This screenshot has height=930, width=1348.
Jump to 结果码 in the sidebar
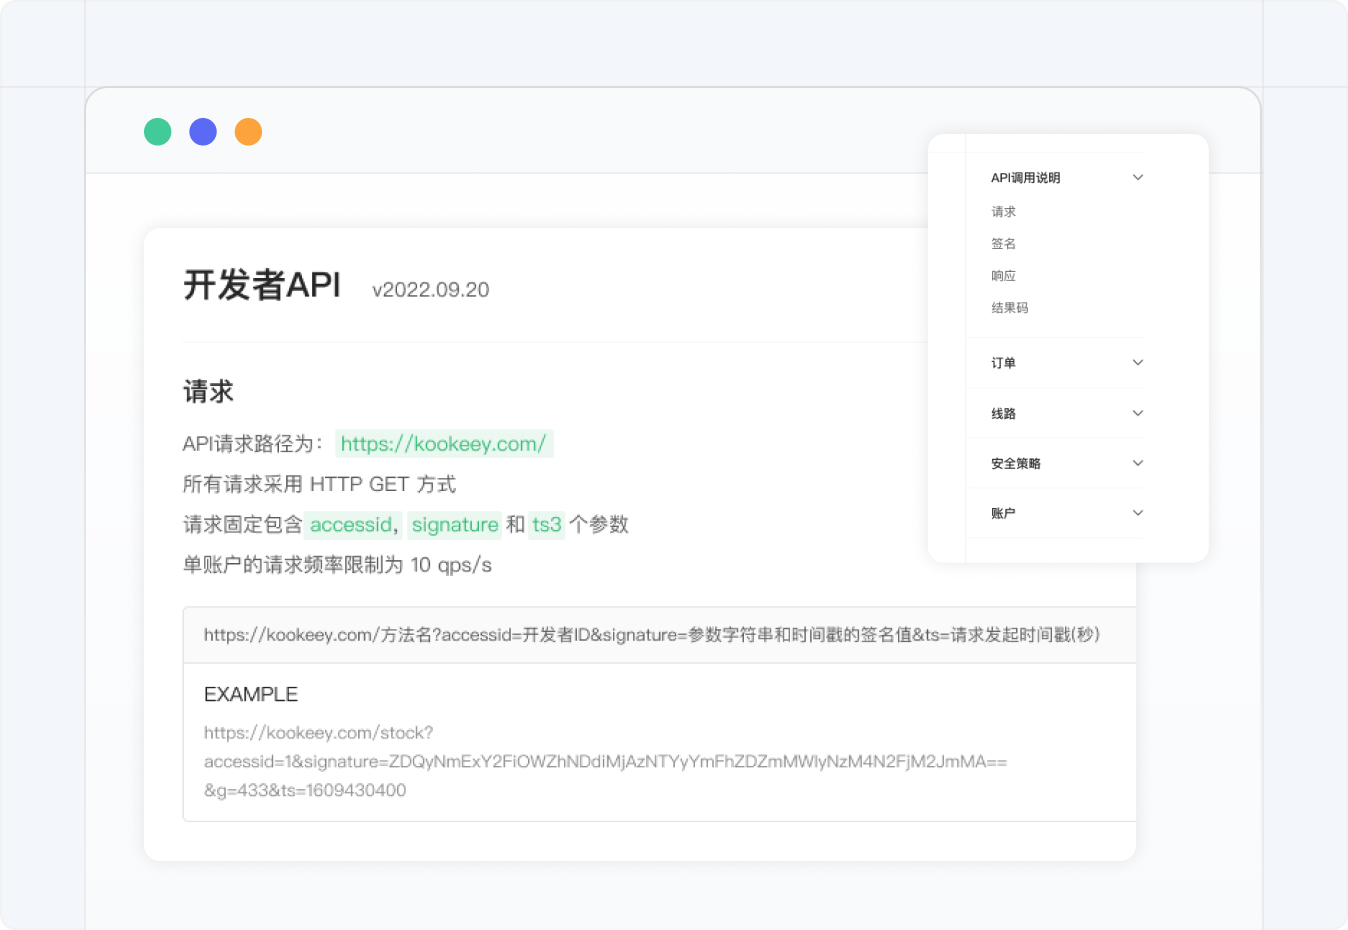pyautogui.click(x=1009, y=308)
